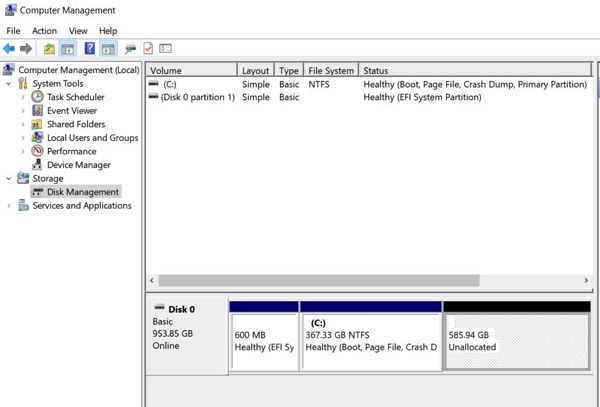Select Performance in the left tree
Viewport: 600px width, 407px height.
coord(71,152)
